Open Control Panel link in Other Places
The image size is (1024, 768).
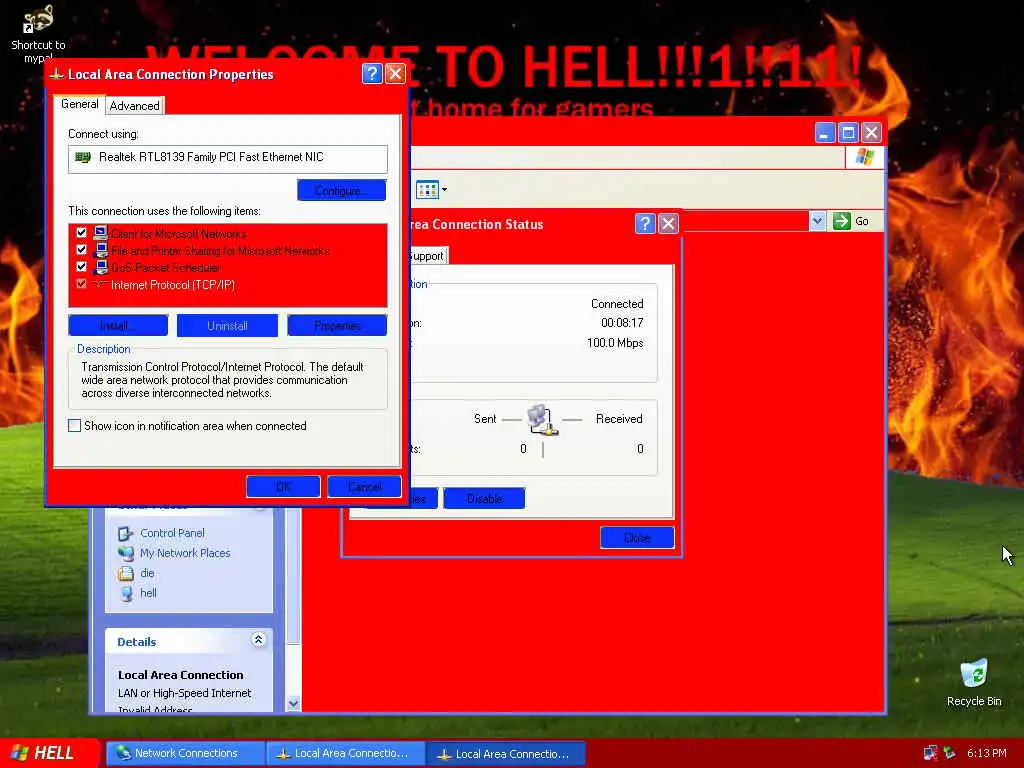click(172, 533)
